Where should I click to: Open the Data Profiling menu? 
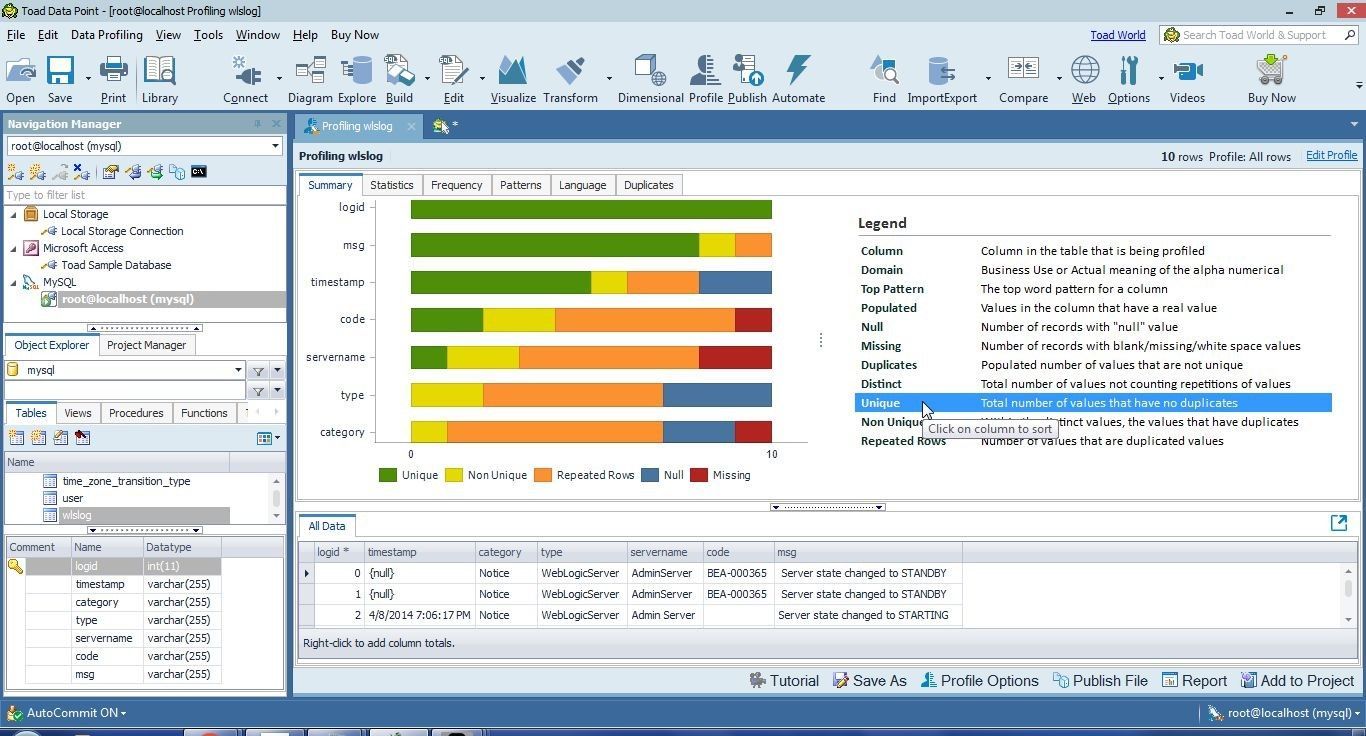106,35
